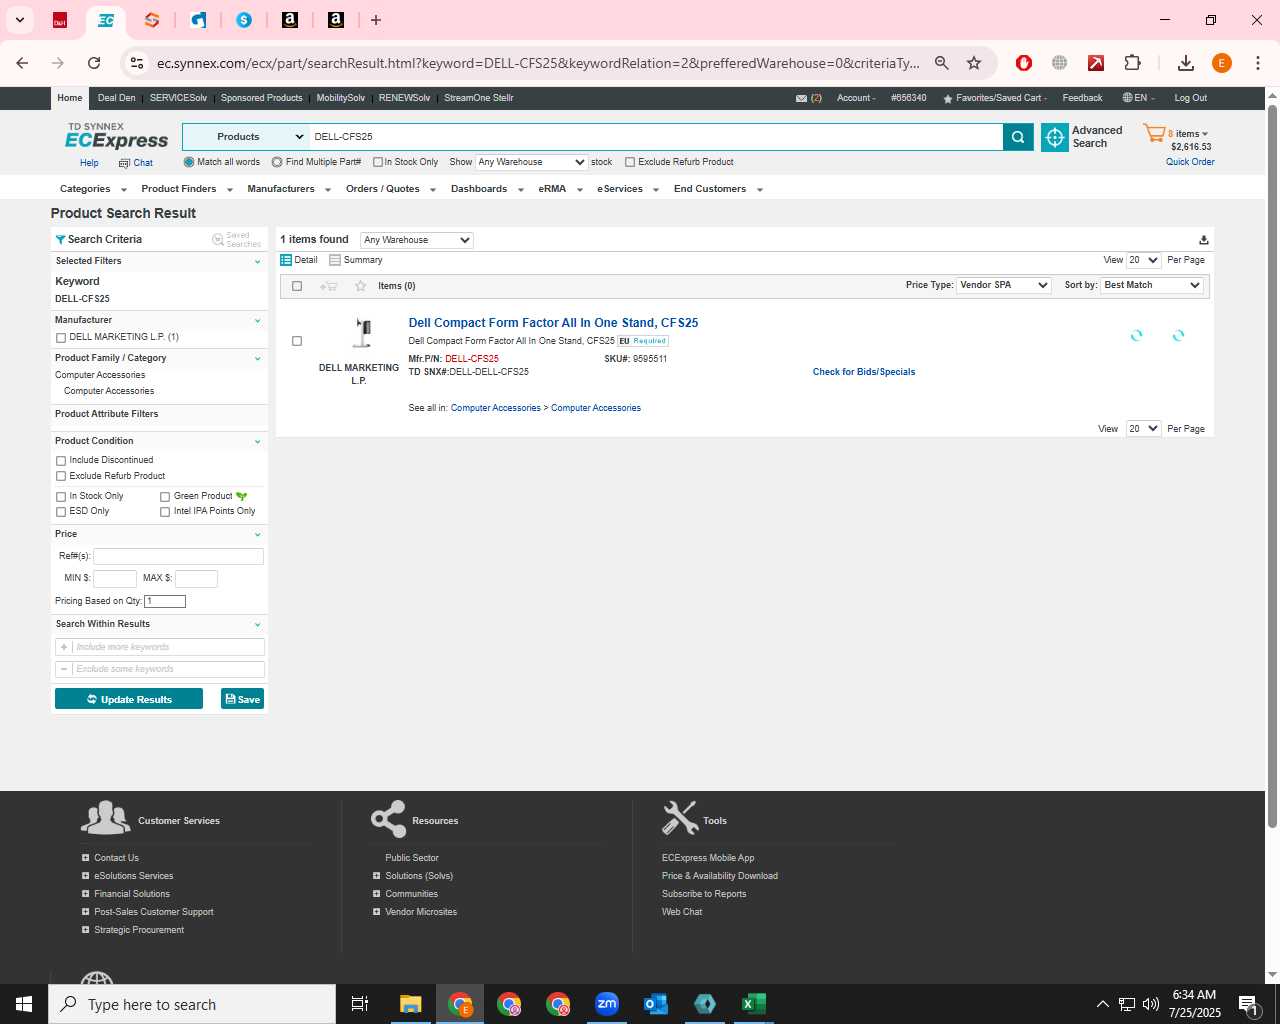Open Zoom app from taskbar
This screenshot has width=1280, height=1024.
pos(606,1004)
